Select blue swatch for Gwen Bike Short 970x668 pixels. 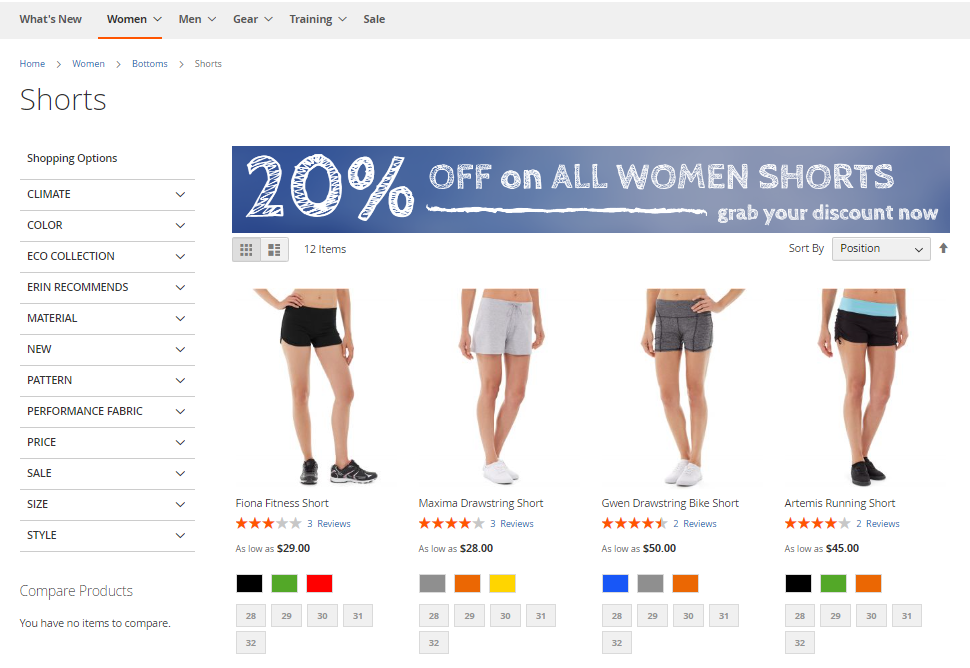616,583
